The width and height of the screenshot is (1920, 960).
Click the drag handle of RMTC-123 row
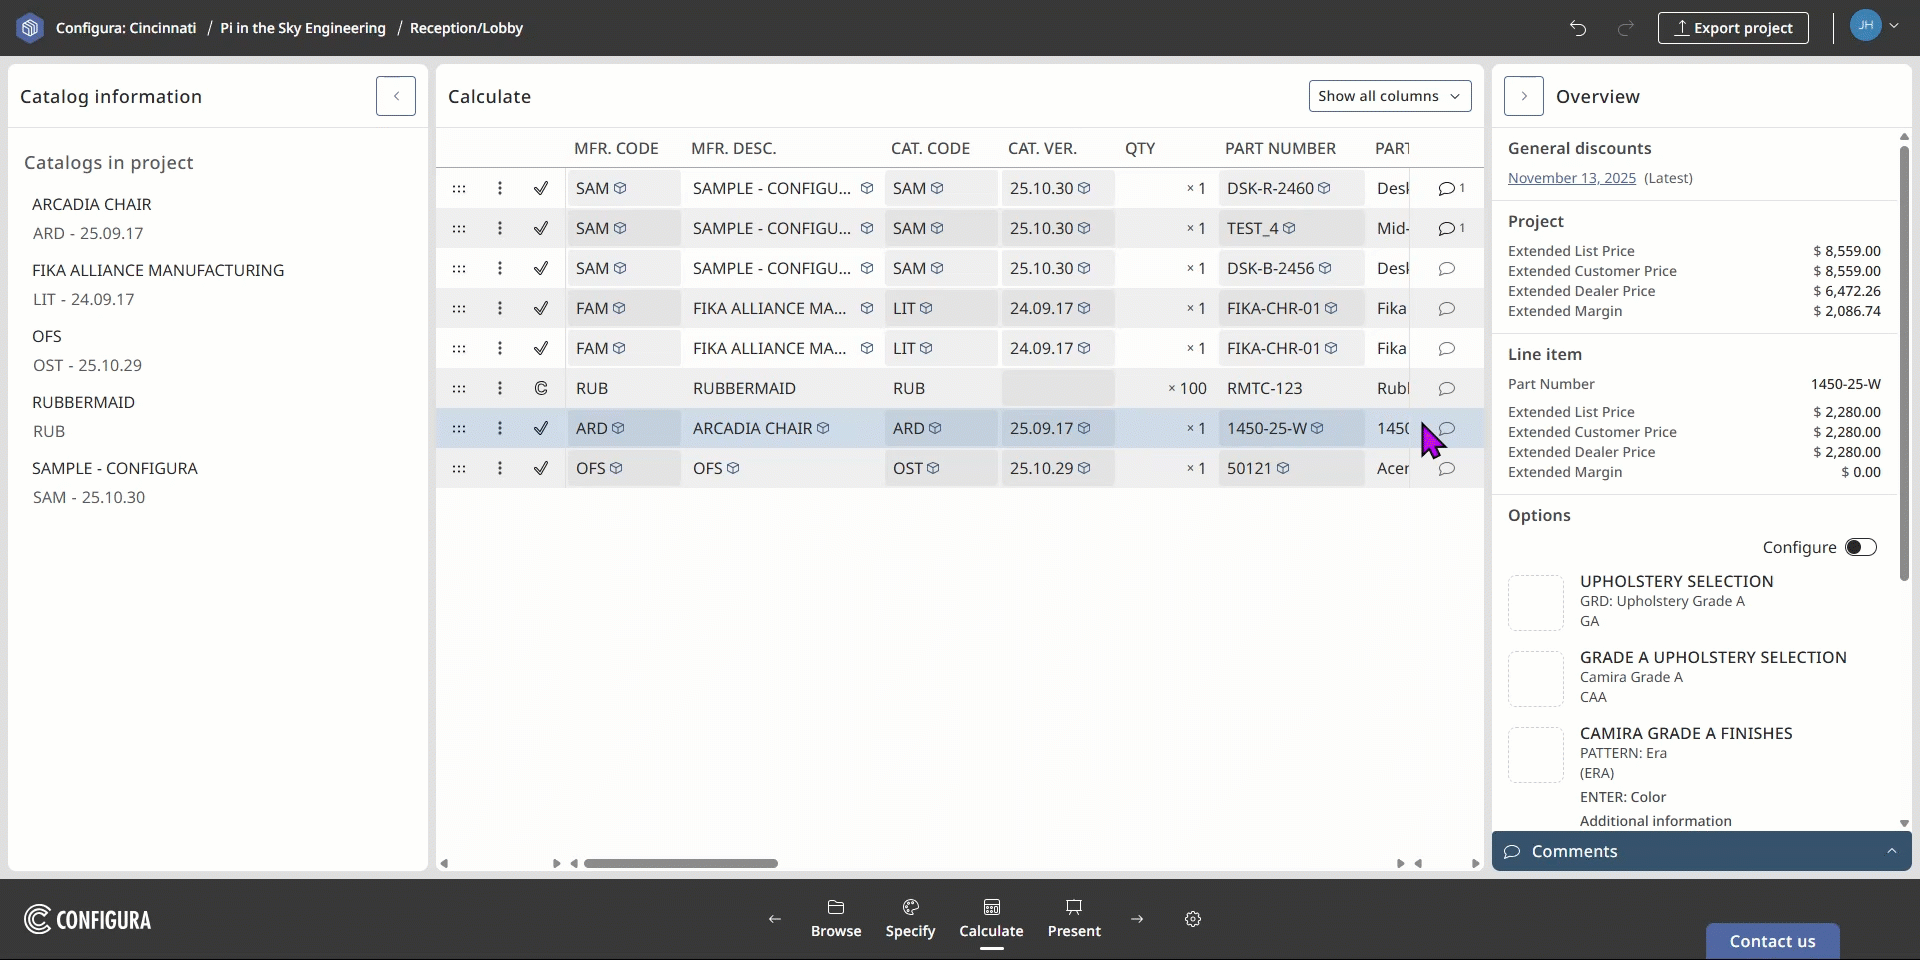(459, 388)
